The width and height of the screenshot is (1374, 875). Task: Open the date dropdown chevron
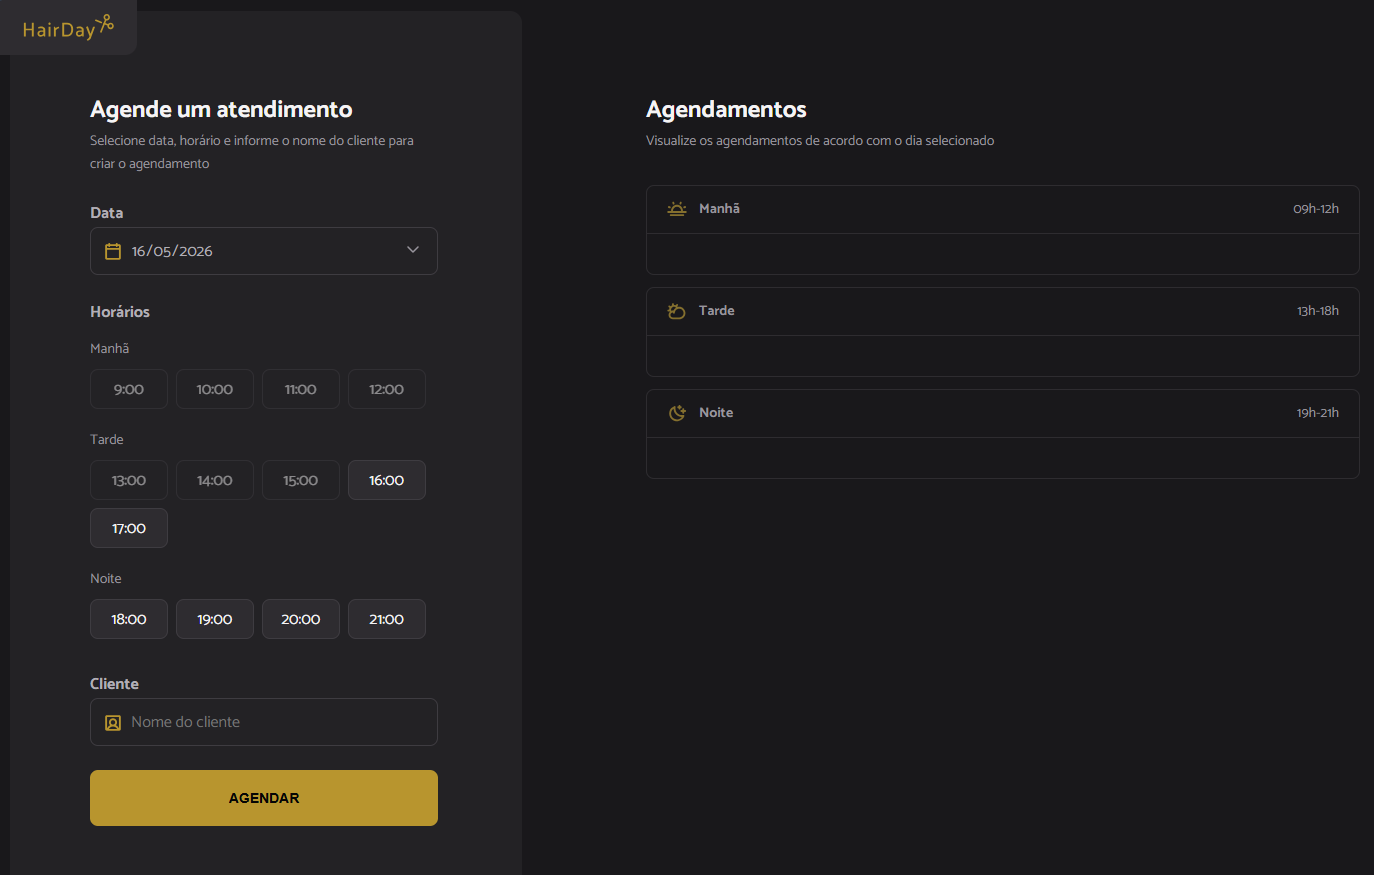(x=413, y=250)
